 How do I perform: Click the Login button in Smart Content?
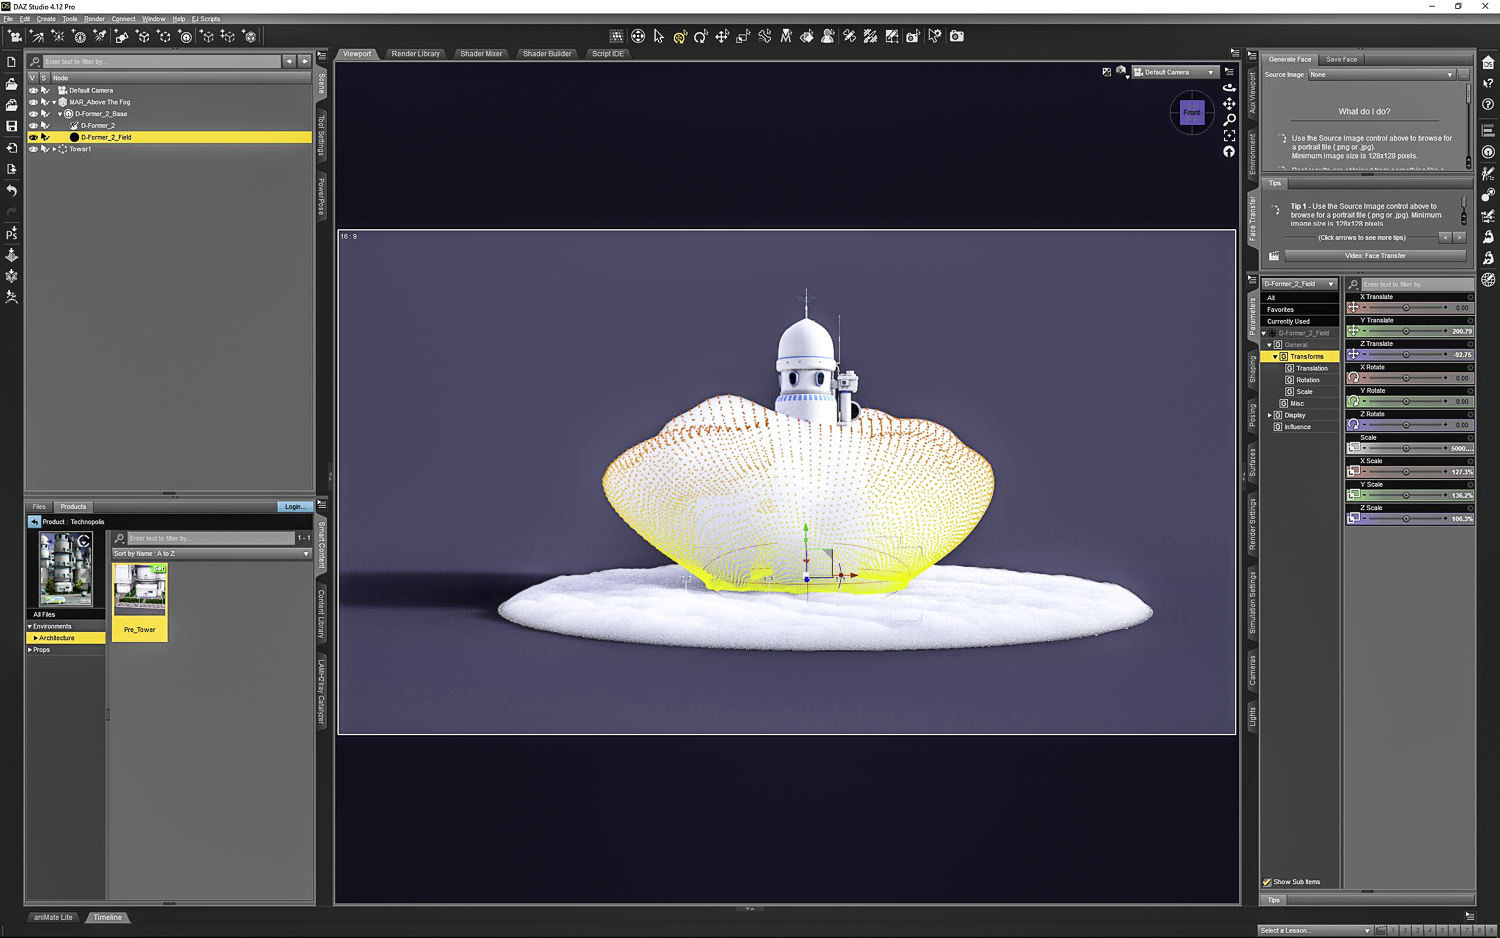tap(294, 507)
